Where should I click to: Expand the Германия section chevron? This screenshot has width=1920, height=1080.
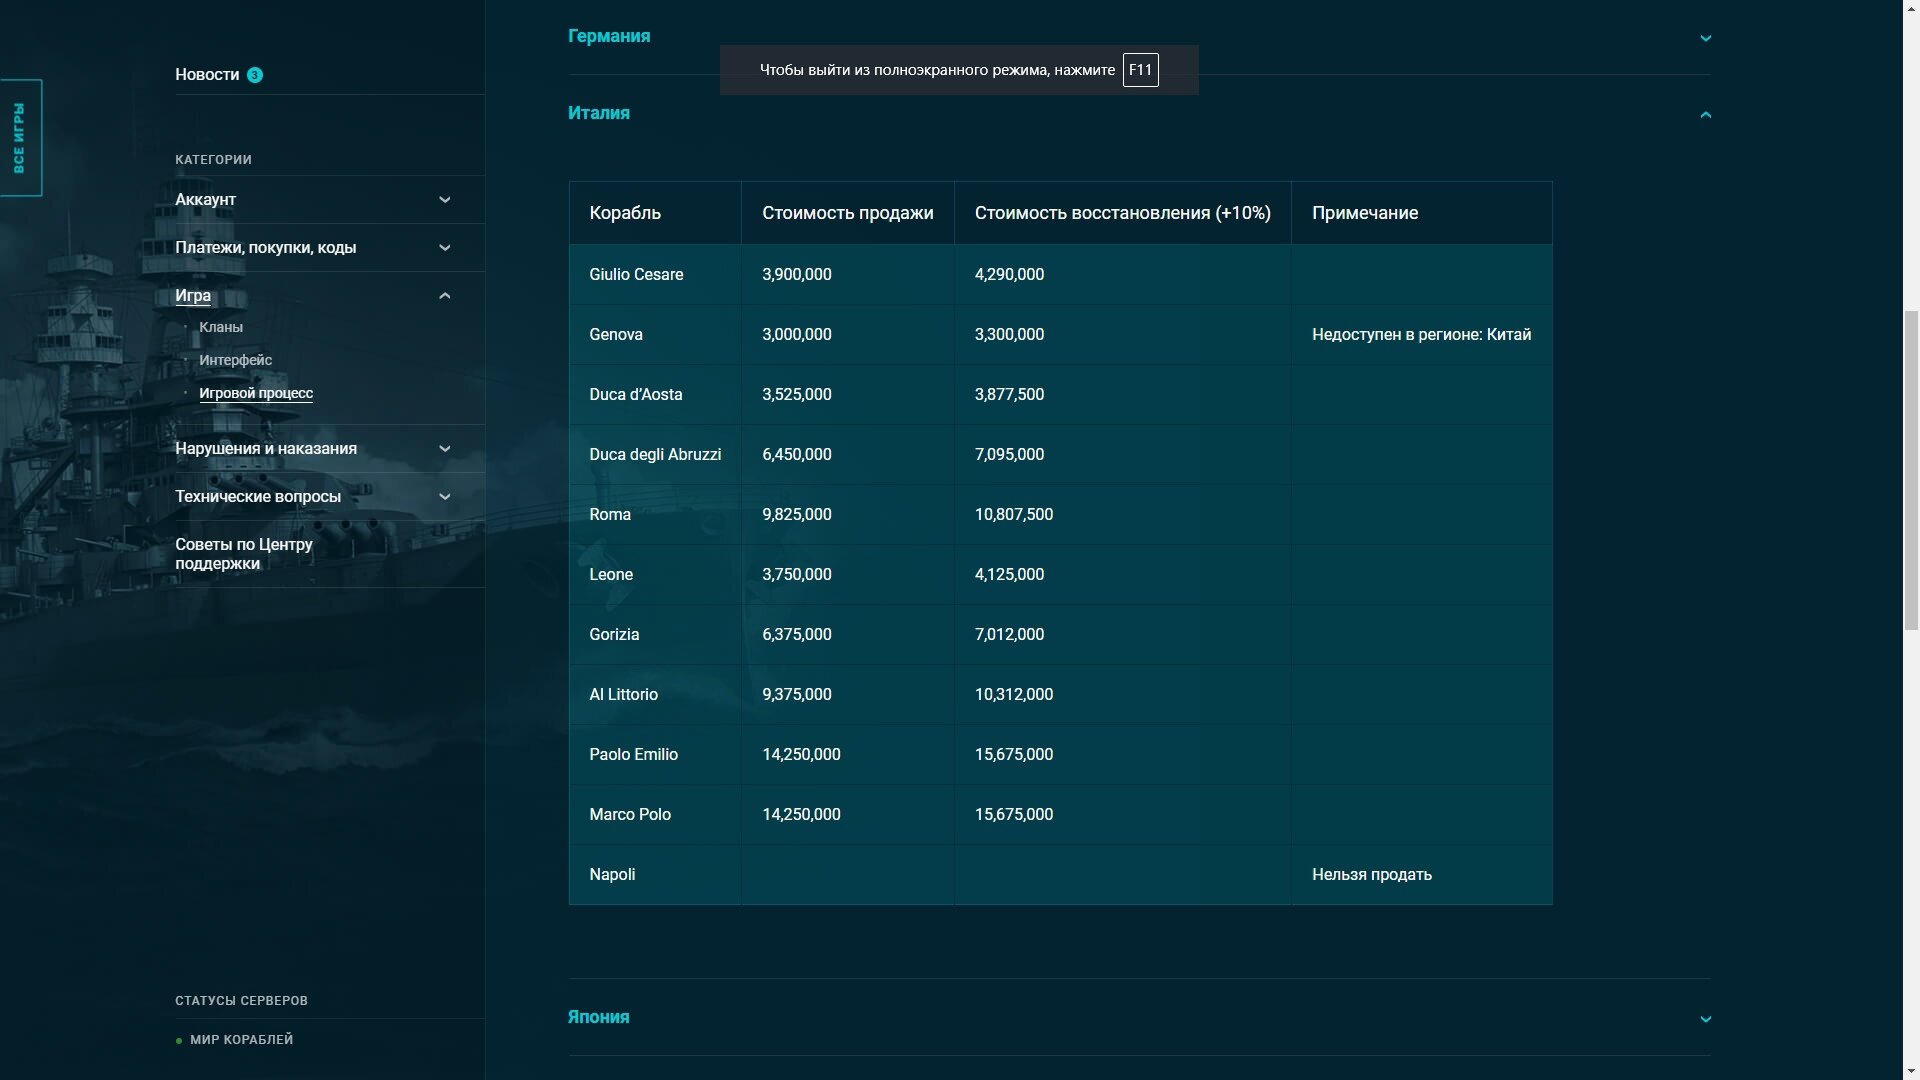[1705, 38]
